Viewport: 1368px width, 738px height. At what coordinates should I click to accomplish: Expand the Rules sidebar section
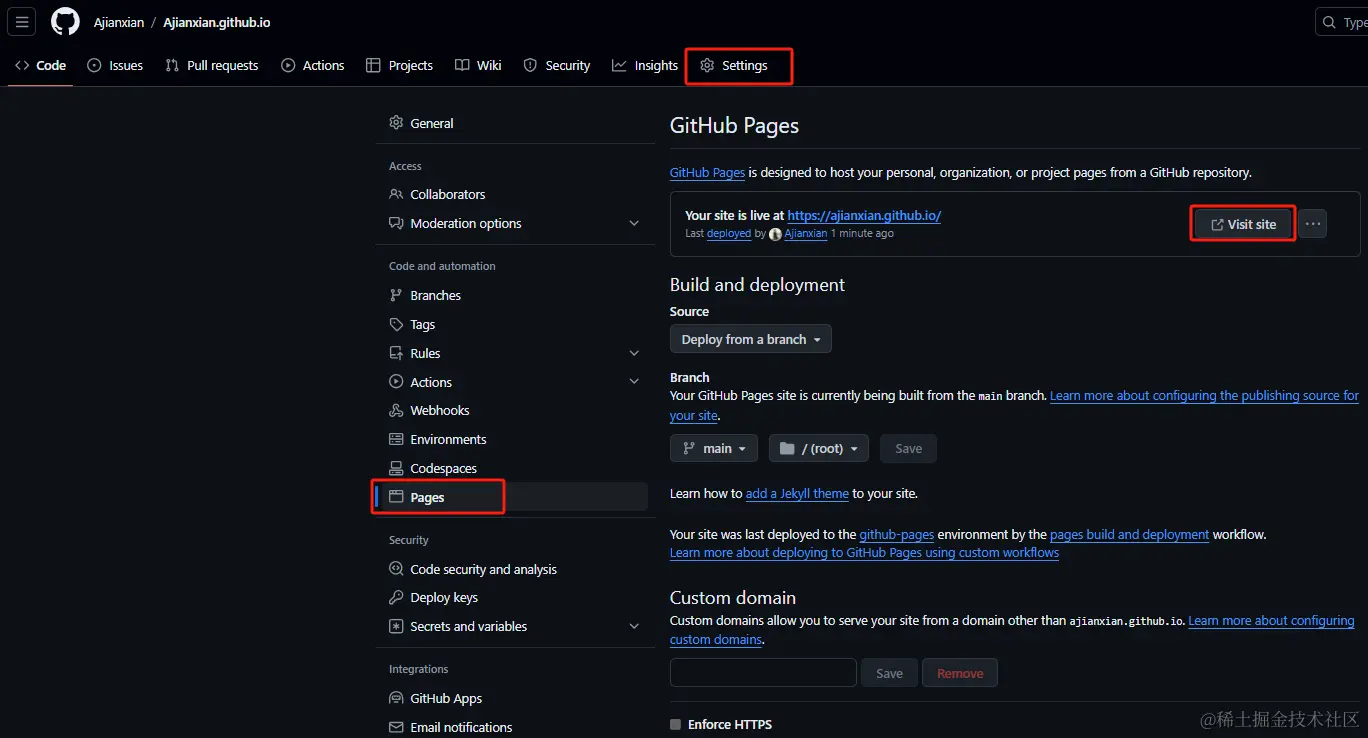coord(512,353)
